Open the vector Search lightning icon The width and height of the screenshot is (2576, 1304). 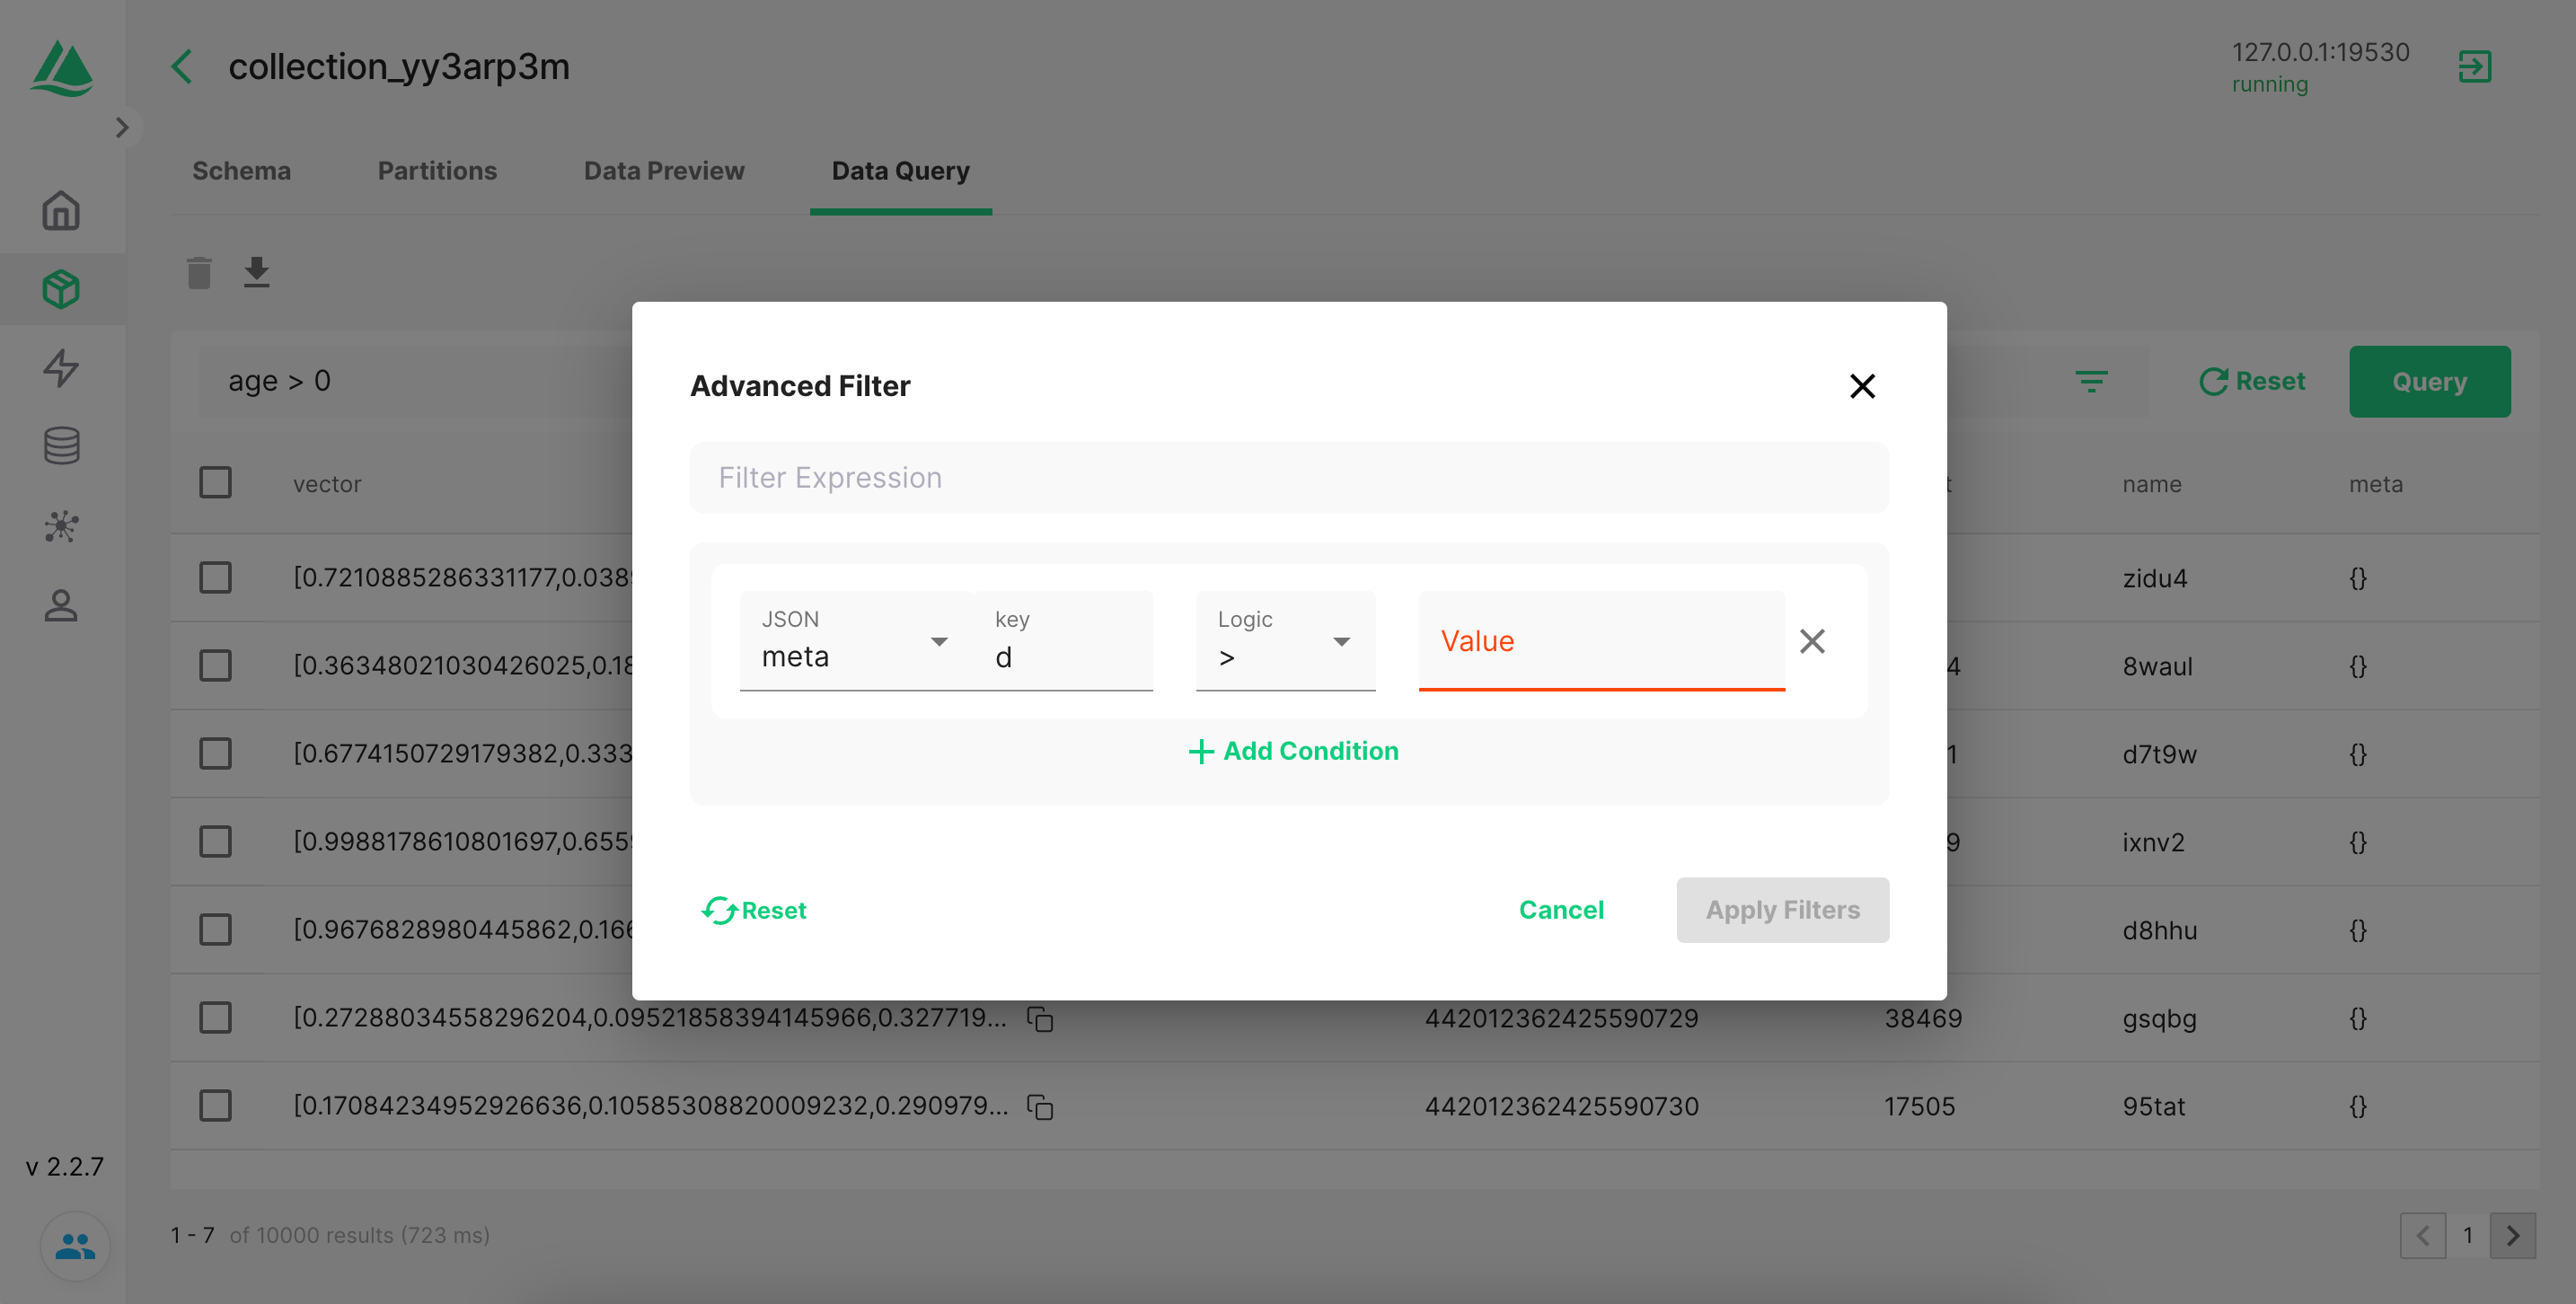[61, 368]
